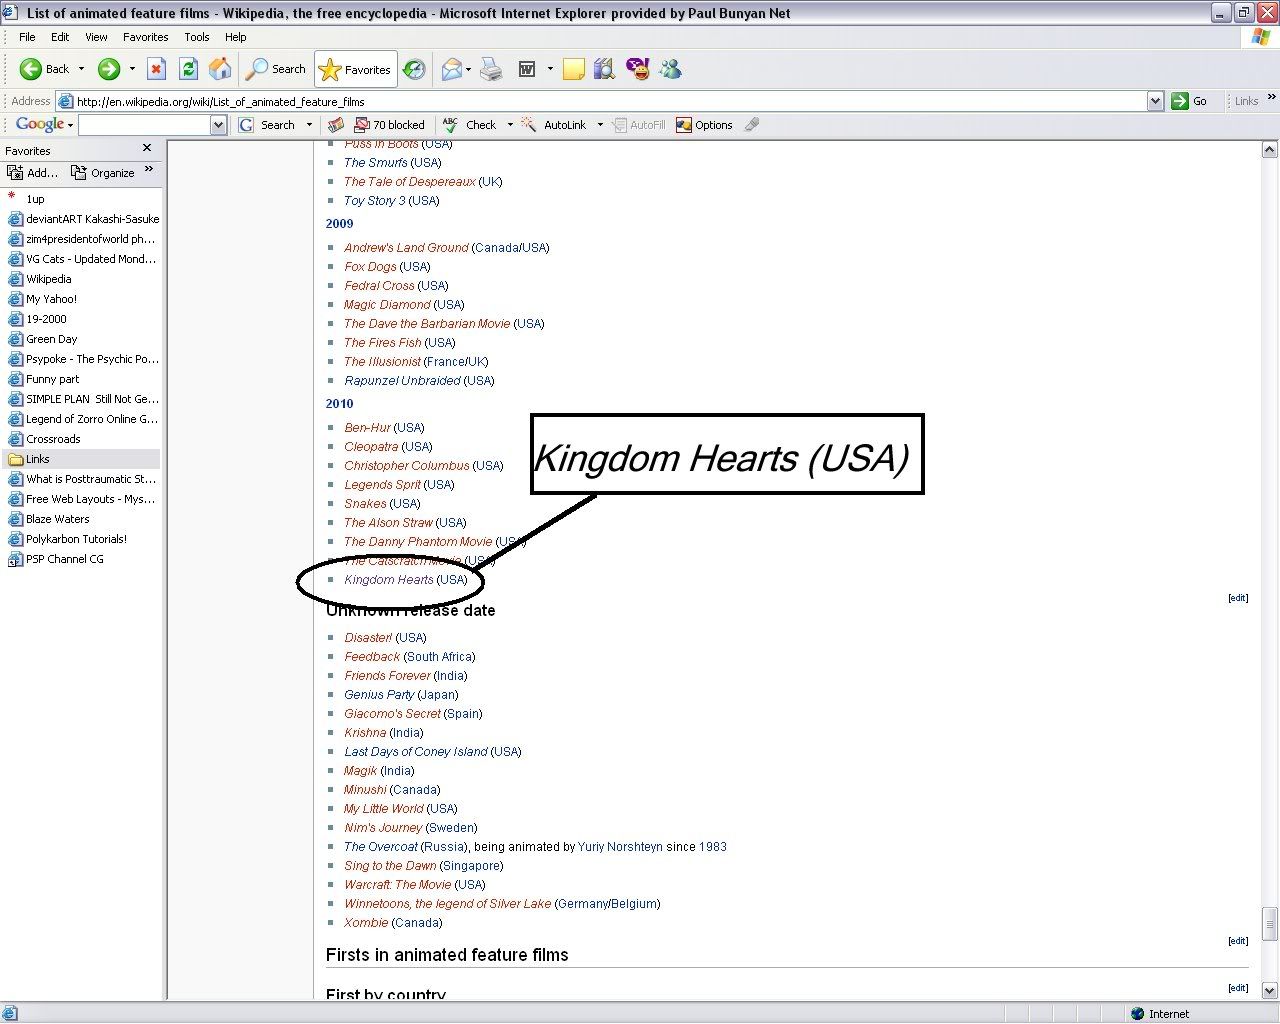Image resolution: width=1280 pixels, height=1024 pixels.
Task: Open the View menu
Action: click(x=96, y=37)
